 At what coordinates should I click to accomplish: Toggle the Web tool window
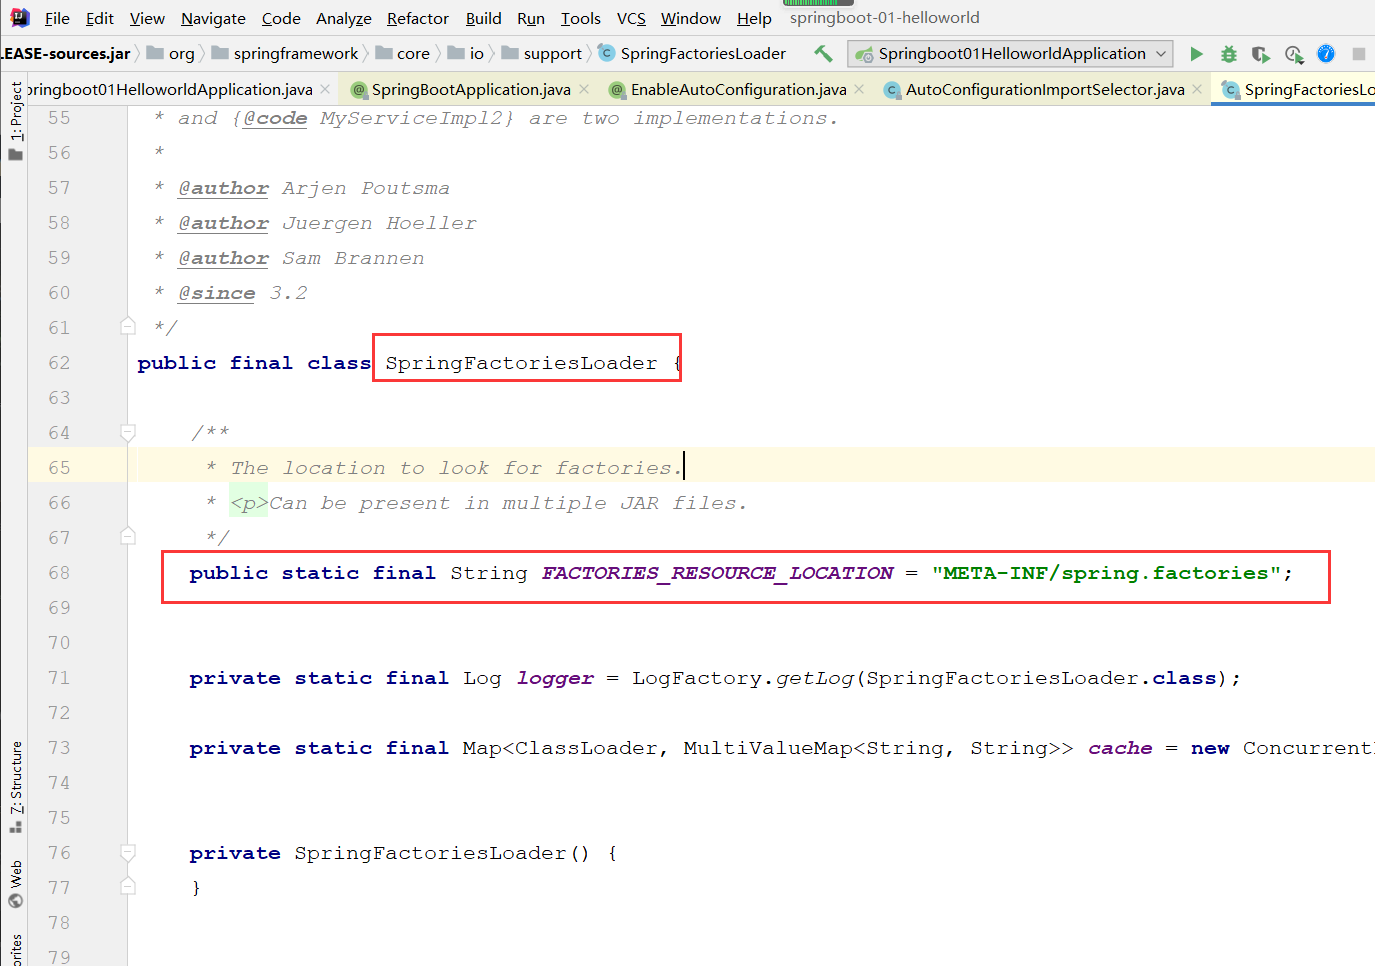click(x=15, y=883)
